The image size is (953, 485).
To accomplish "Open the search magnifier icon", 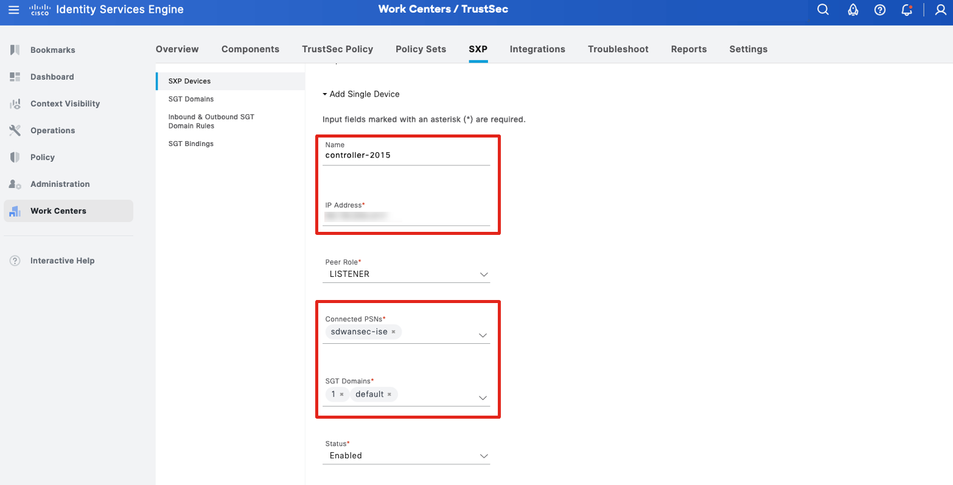I will point(823,10).
